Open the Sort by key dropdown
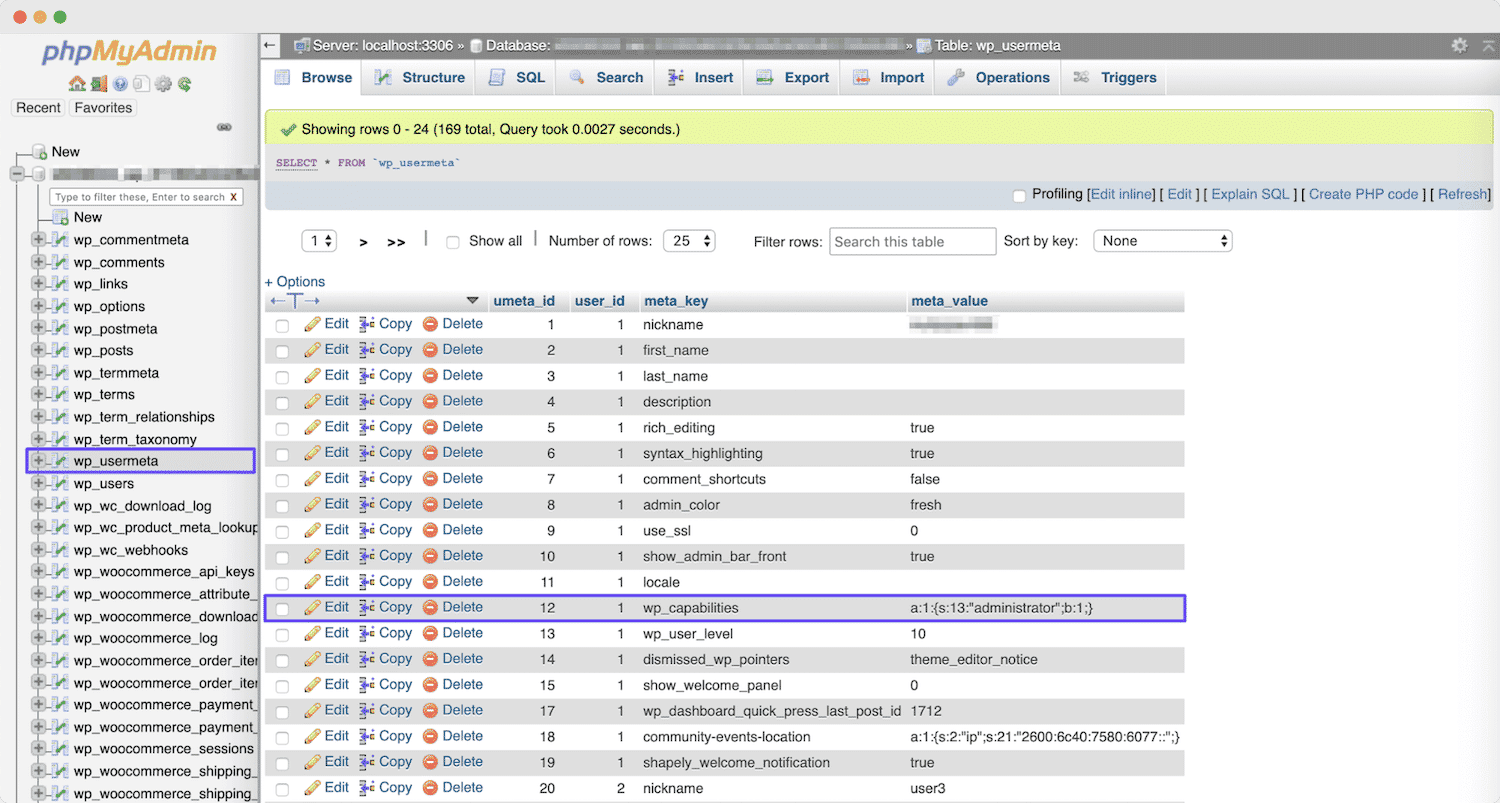Screen dimensions: 1500x803 click(x=1163, y=241)
